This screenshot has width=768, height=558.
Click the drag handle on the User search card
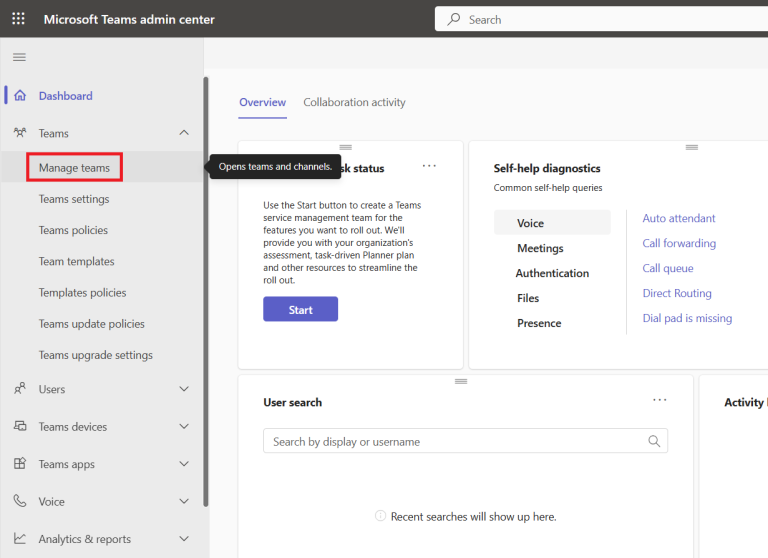pos(461,382)
